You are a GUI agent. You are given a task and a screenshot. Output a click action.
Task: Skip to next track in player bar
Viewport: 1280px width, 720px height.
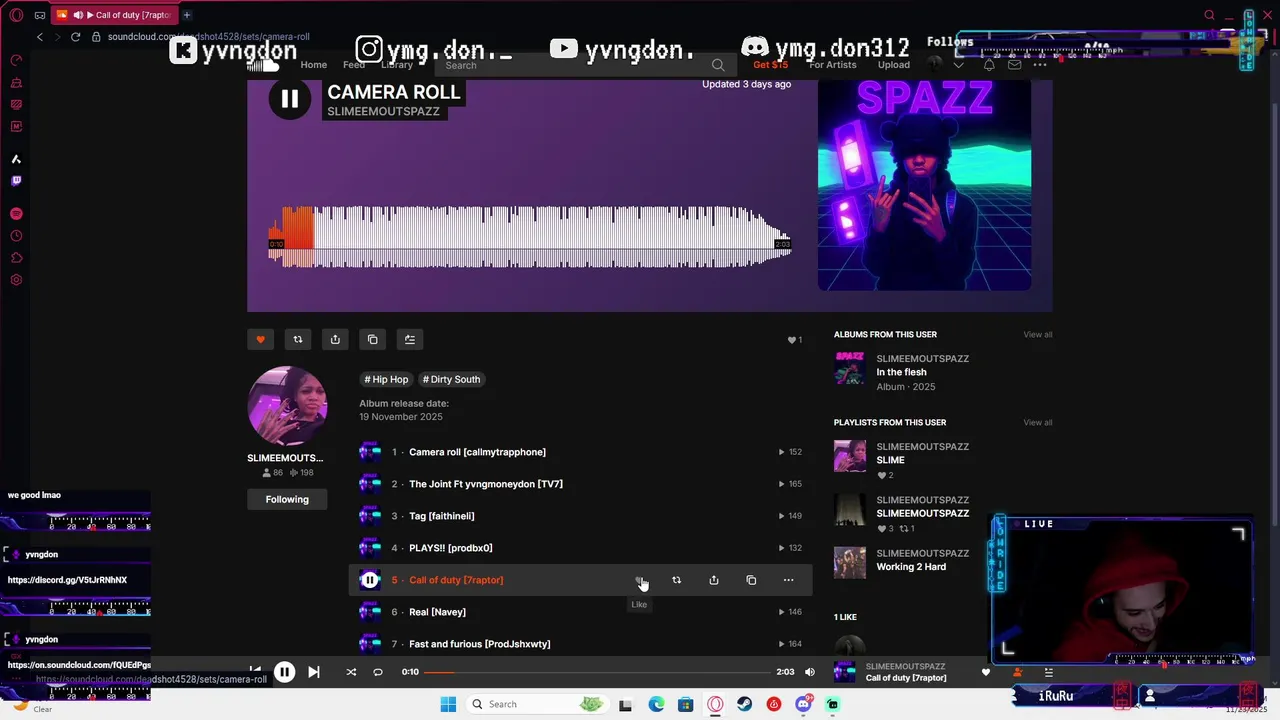[313, 672]
